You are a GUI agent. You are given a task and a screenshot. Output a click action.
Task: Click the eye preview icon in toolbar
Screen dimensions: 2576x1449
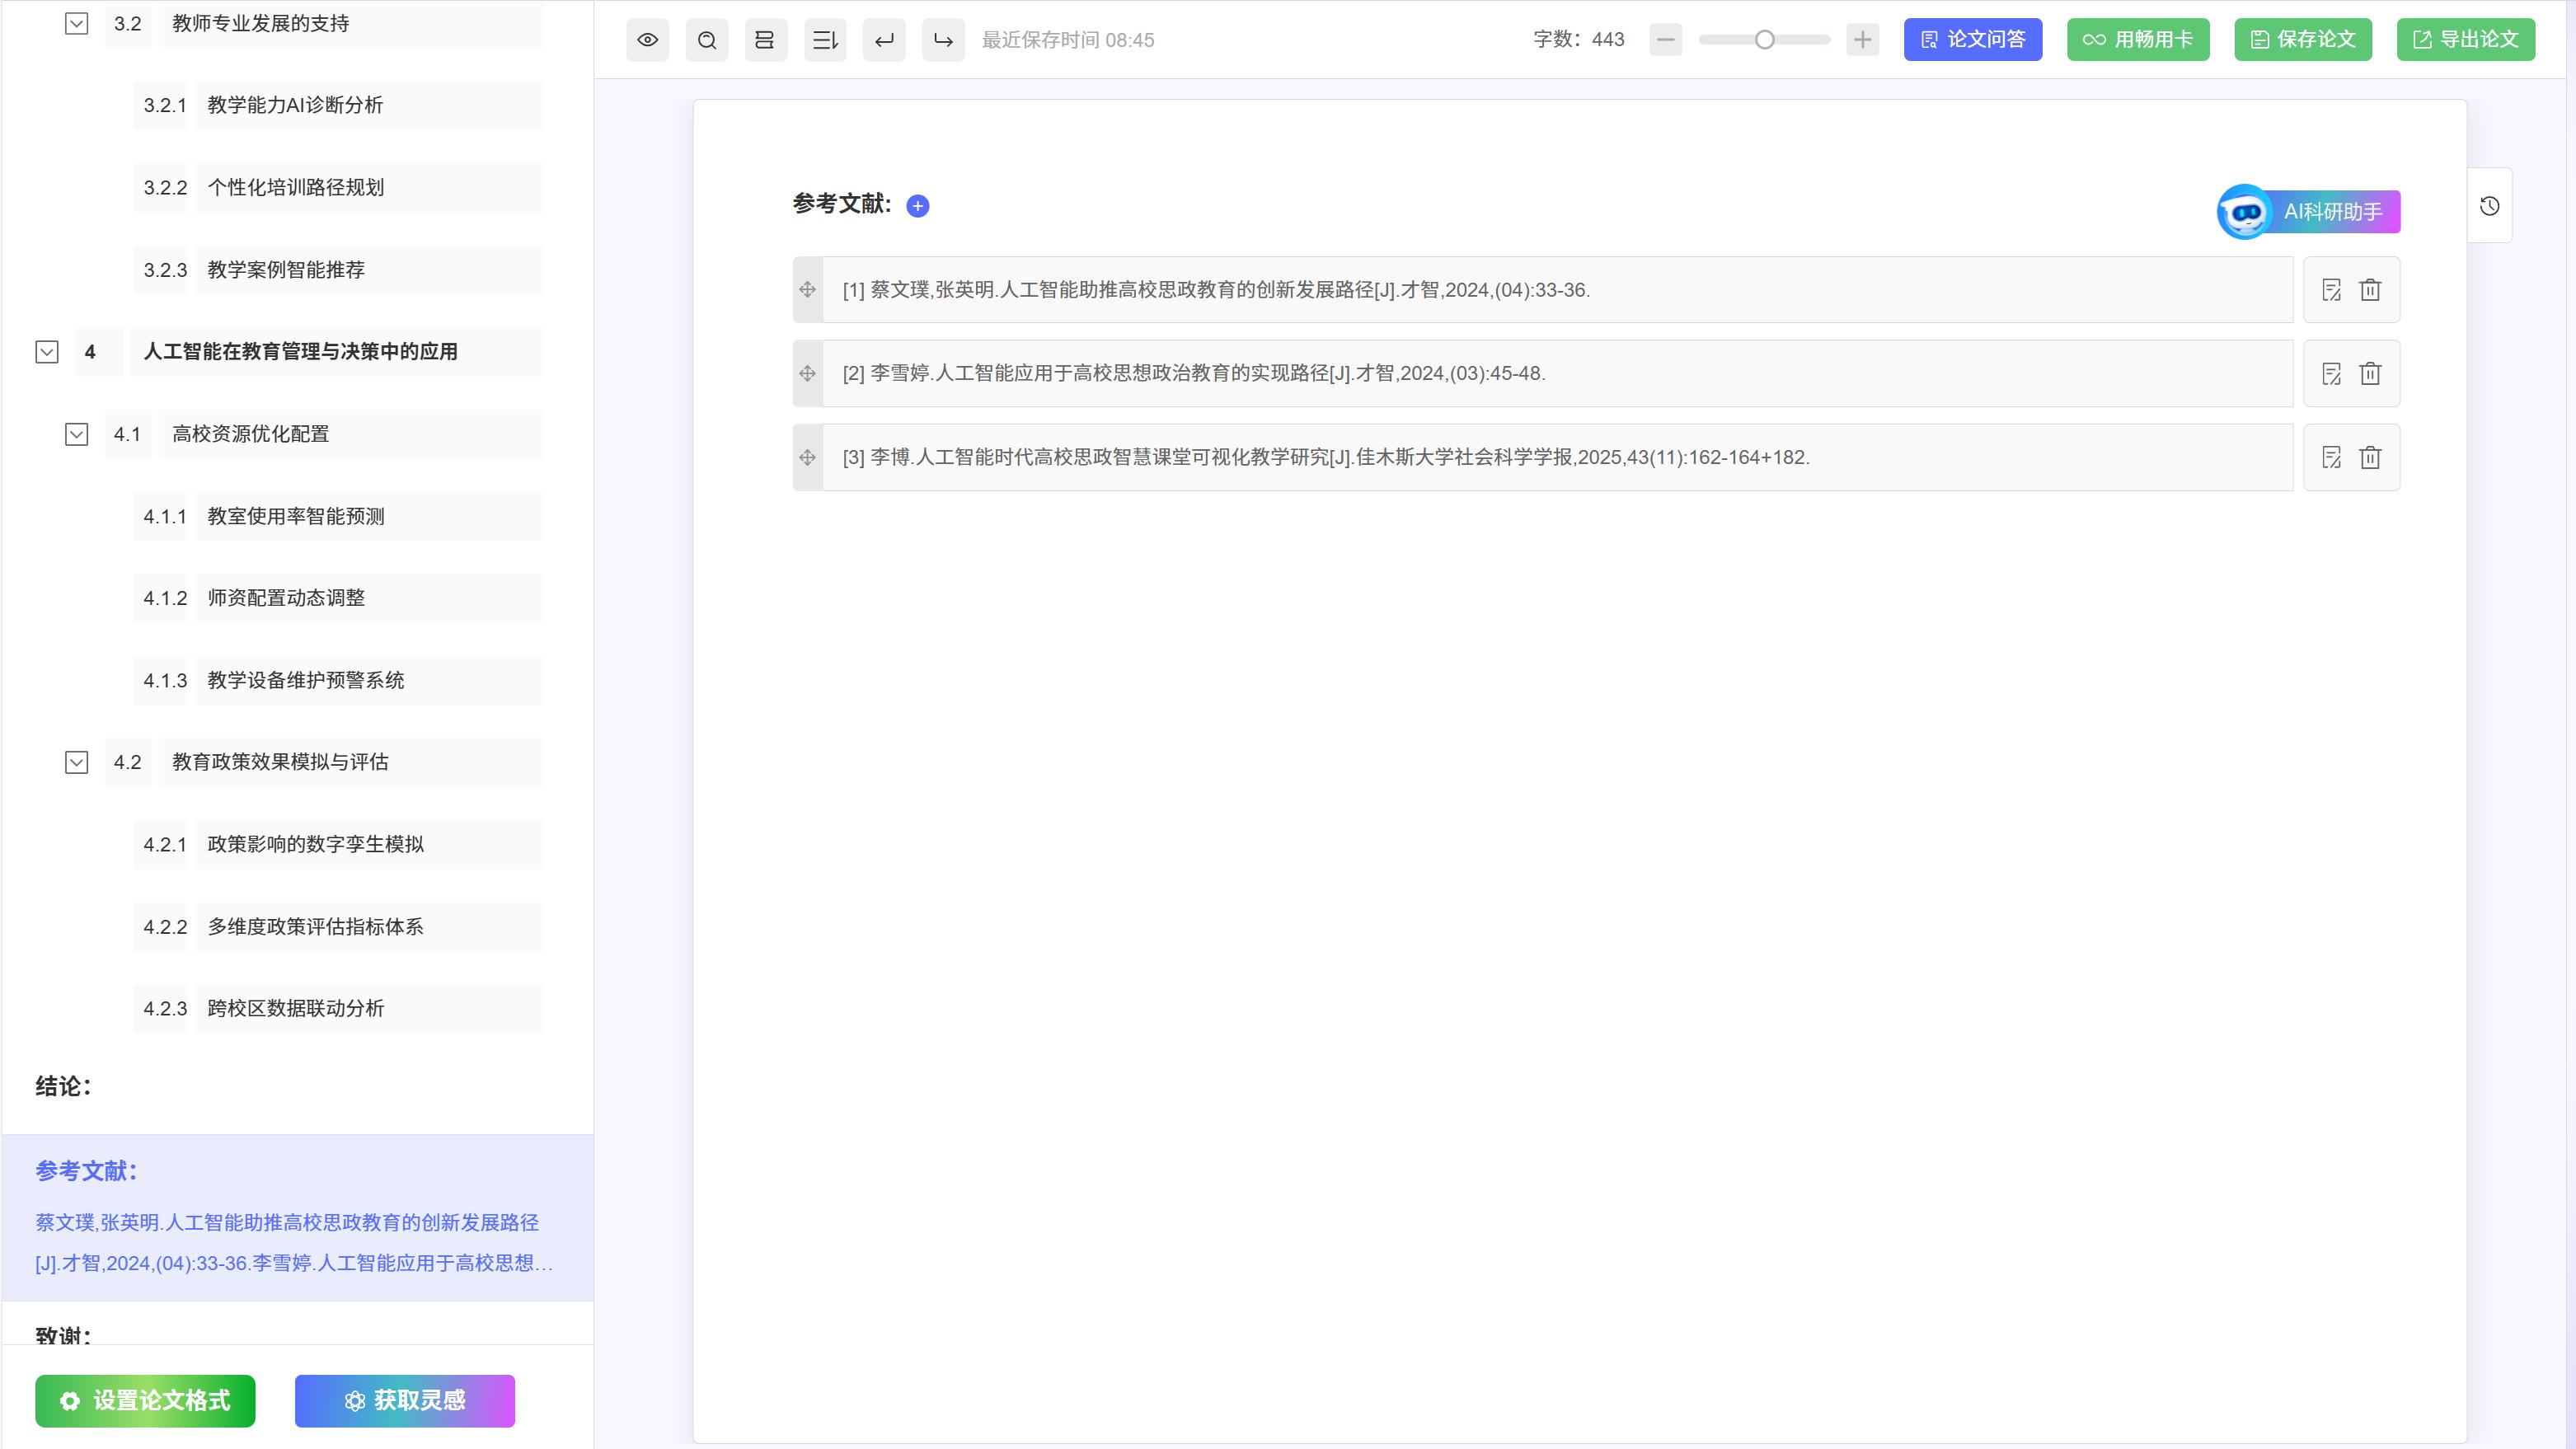[x=647, y=40]
